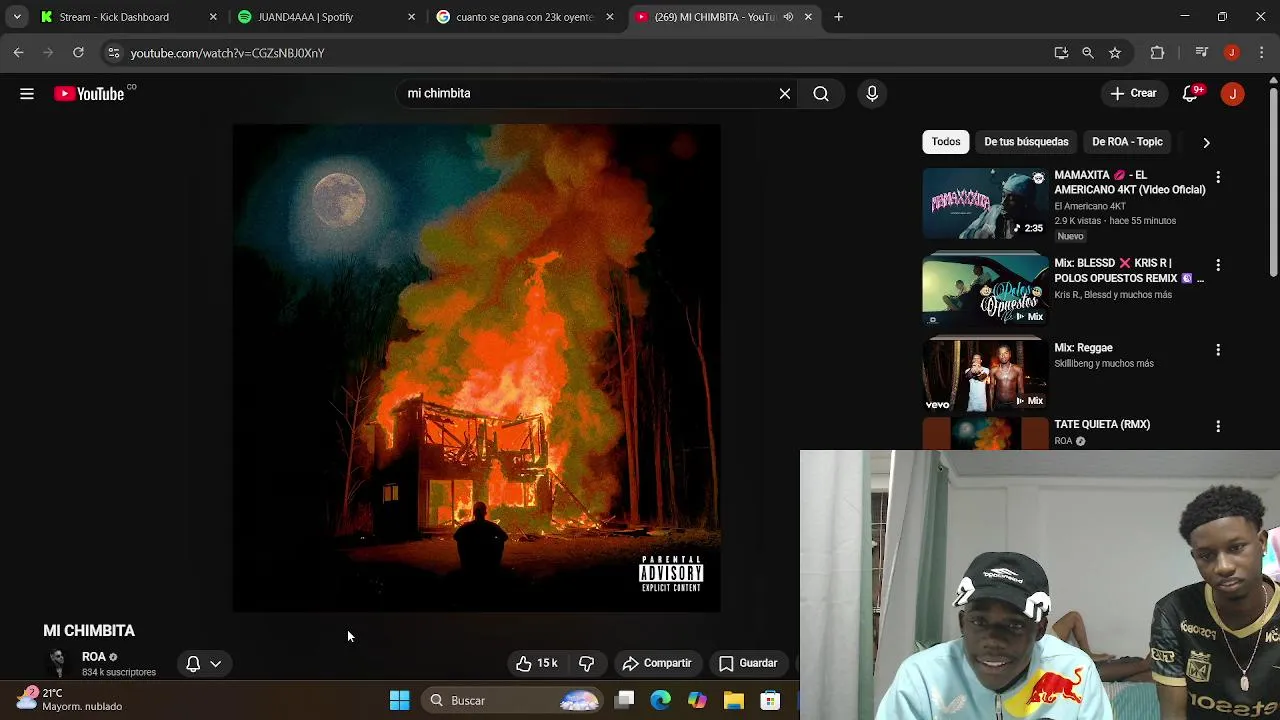Open options menu for TATE QUIETA (RMX)

click(1218, 426)
